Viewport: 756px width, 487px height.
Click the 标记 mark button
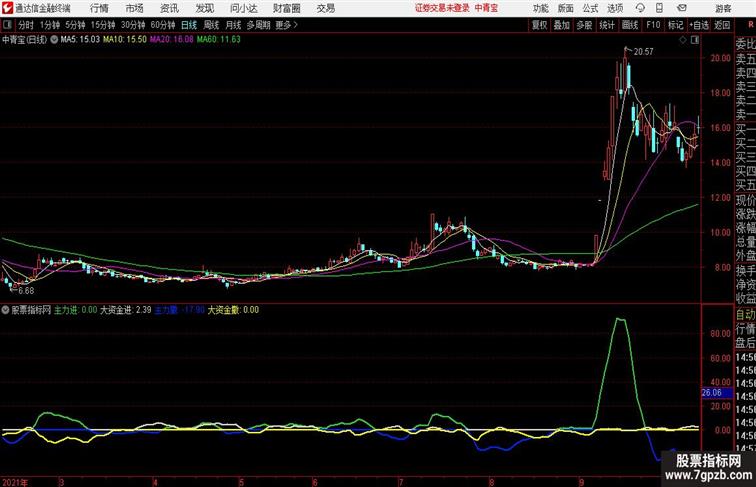tap(675, 25)
